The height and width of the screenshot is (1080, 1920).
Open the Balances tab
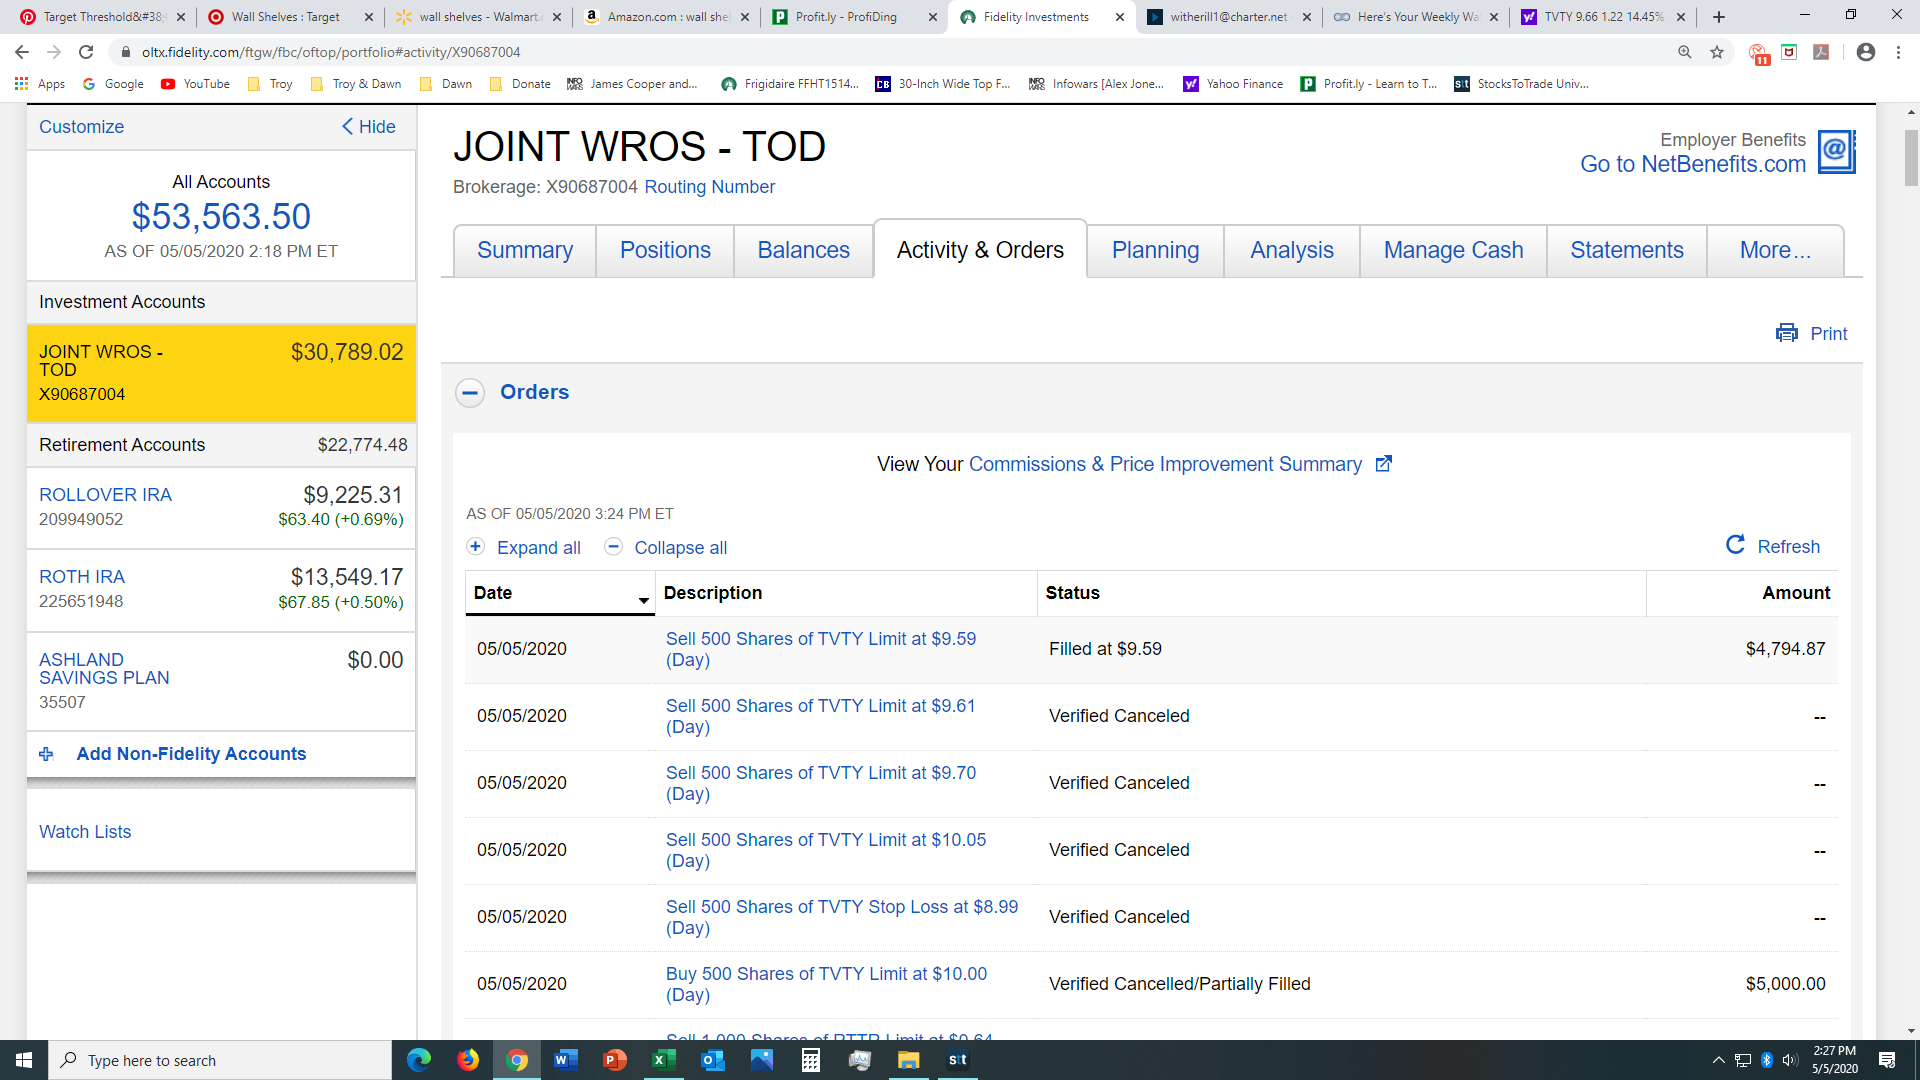(x=803, y=250)
